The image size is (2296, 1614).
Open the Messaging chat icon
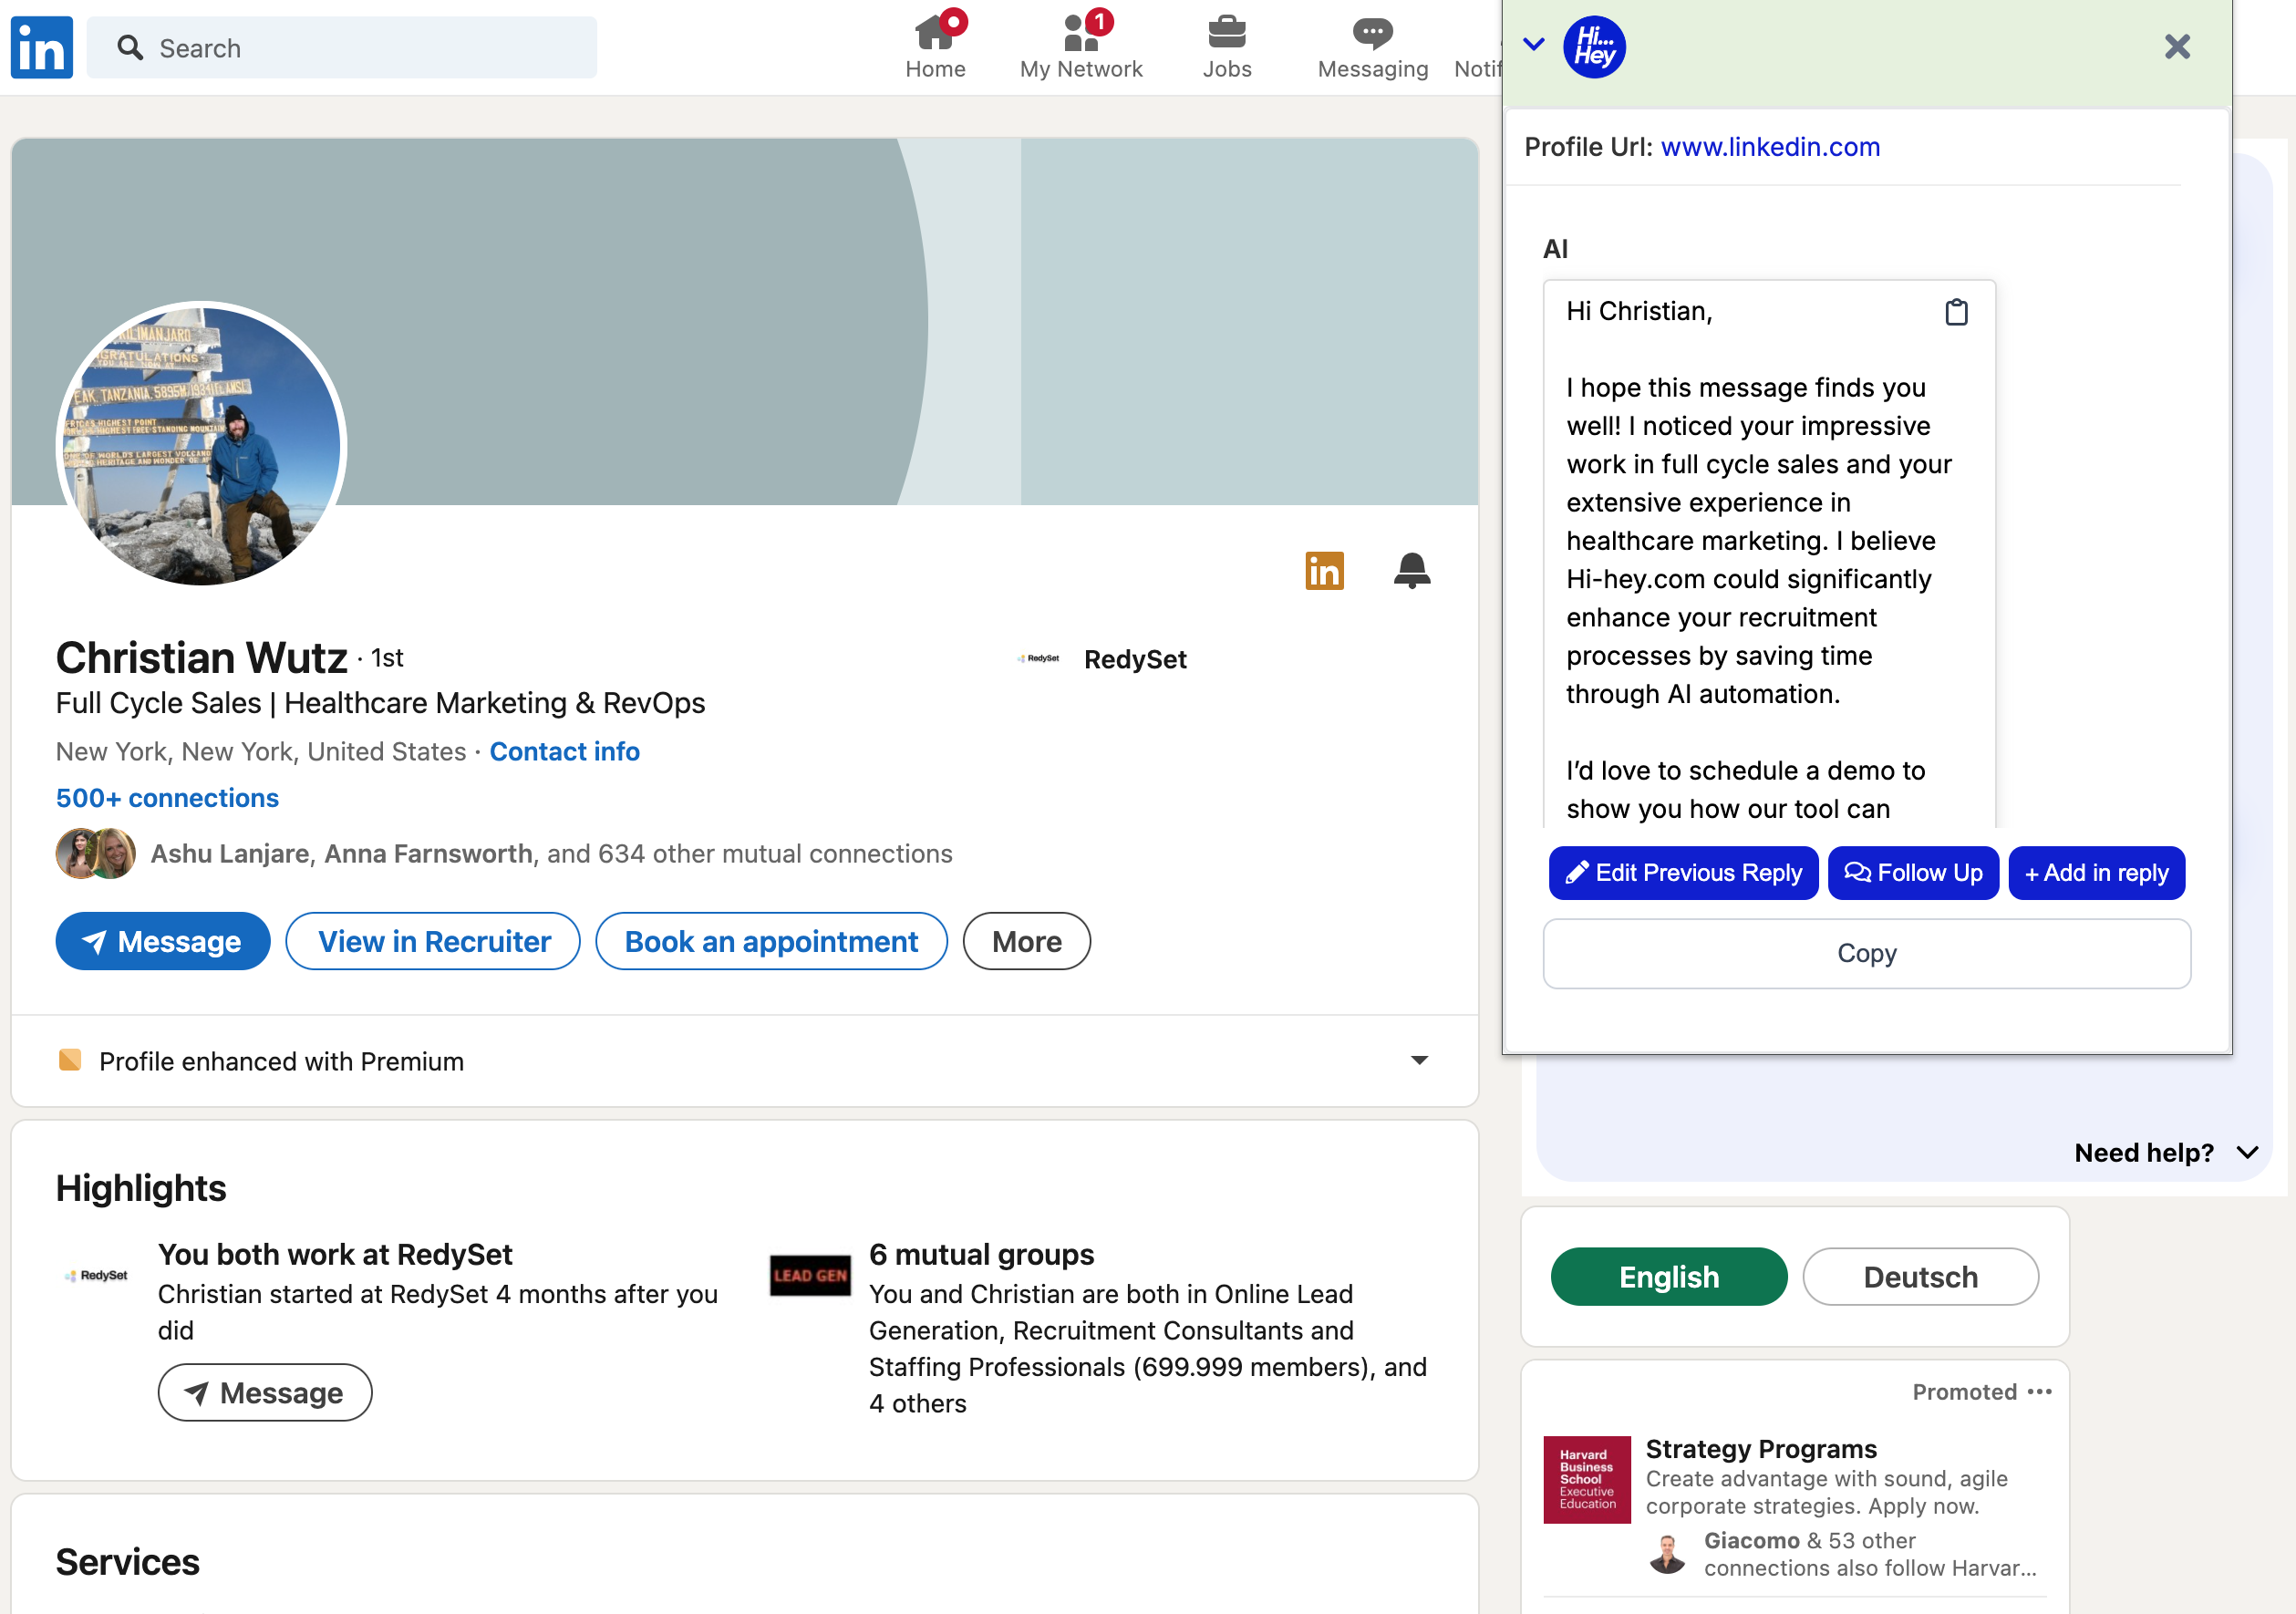(1371, 34)
